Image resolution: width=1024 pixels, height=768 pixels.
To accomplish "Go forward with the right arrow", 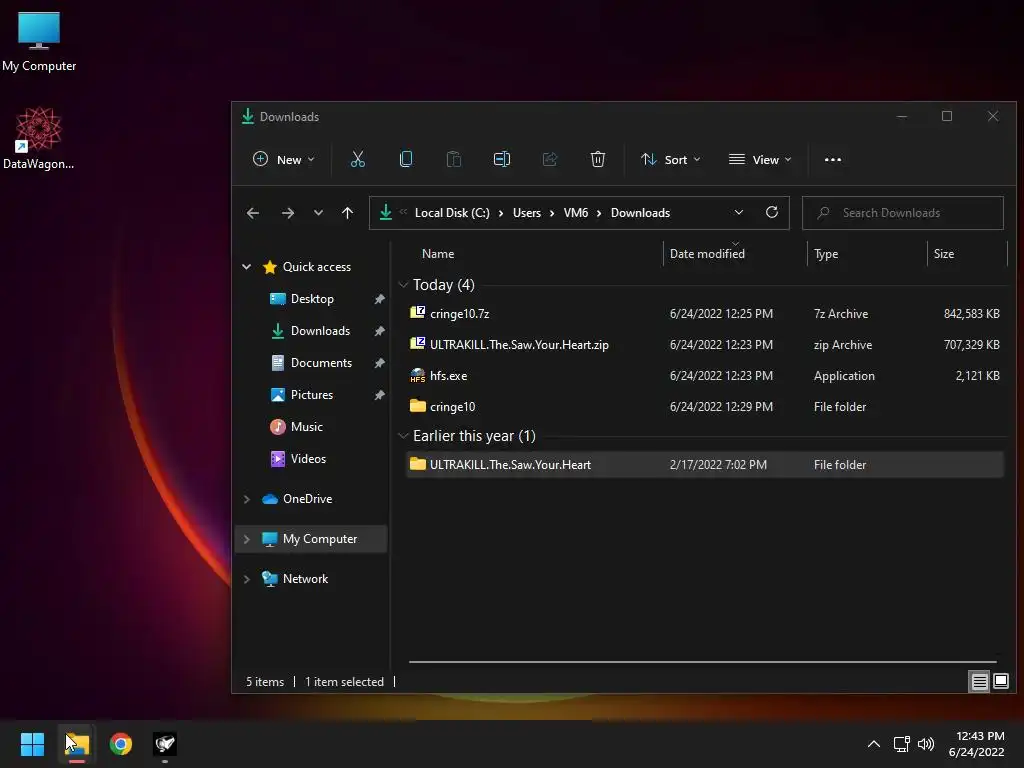I will (287, 213).
